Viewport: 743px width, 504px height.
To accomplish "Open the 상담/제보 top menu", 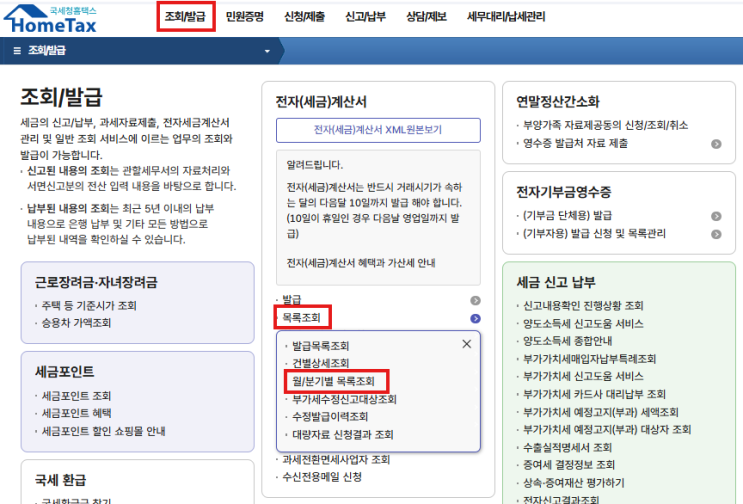I will click(x=426, y=17).
